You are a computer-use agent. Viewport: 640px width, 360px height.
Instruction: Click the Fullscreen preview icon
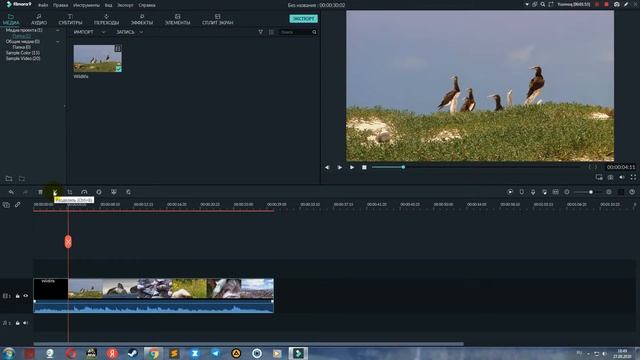(633, 177)
